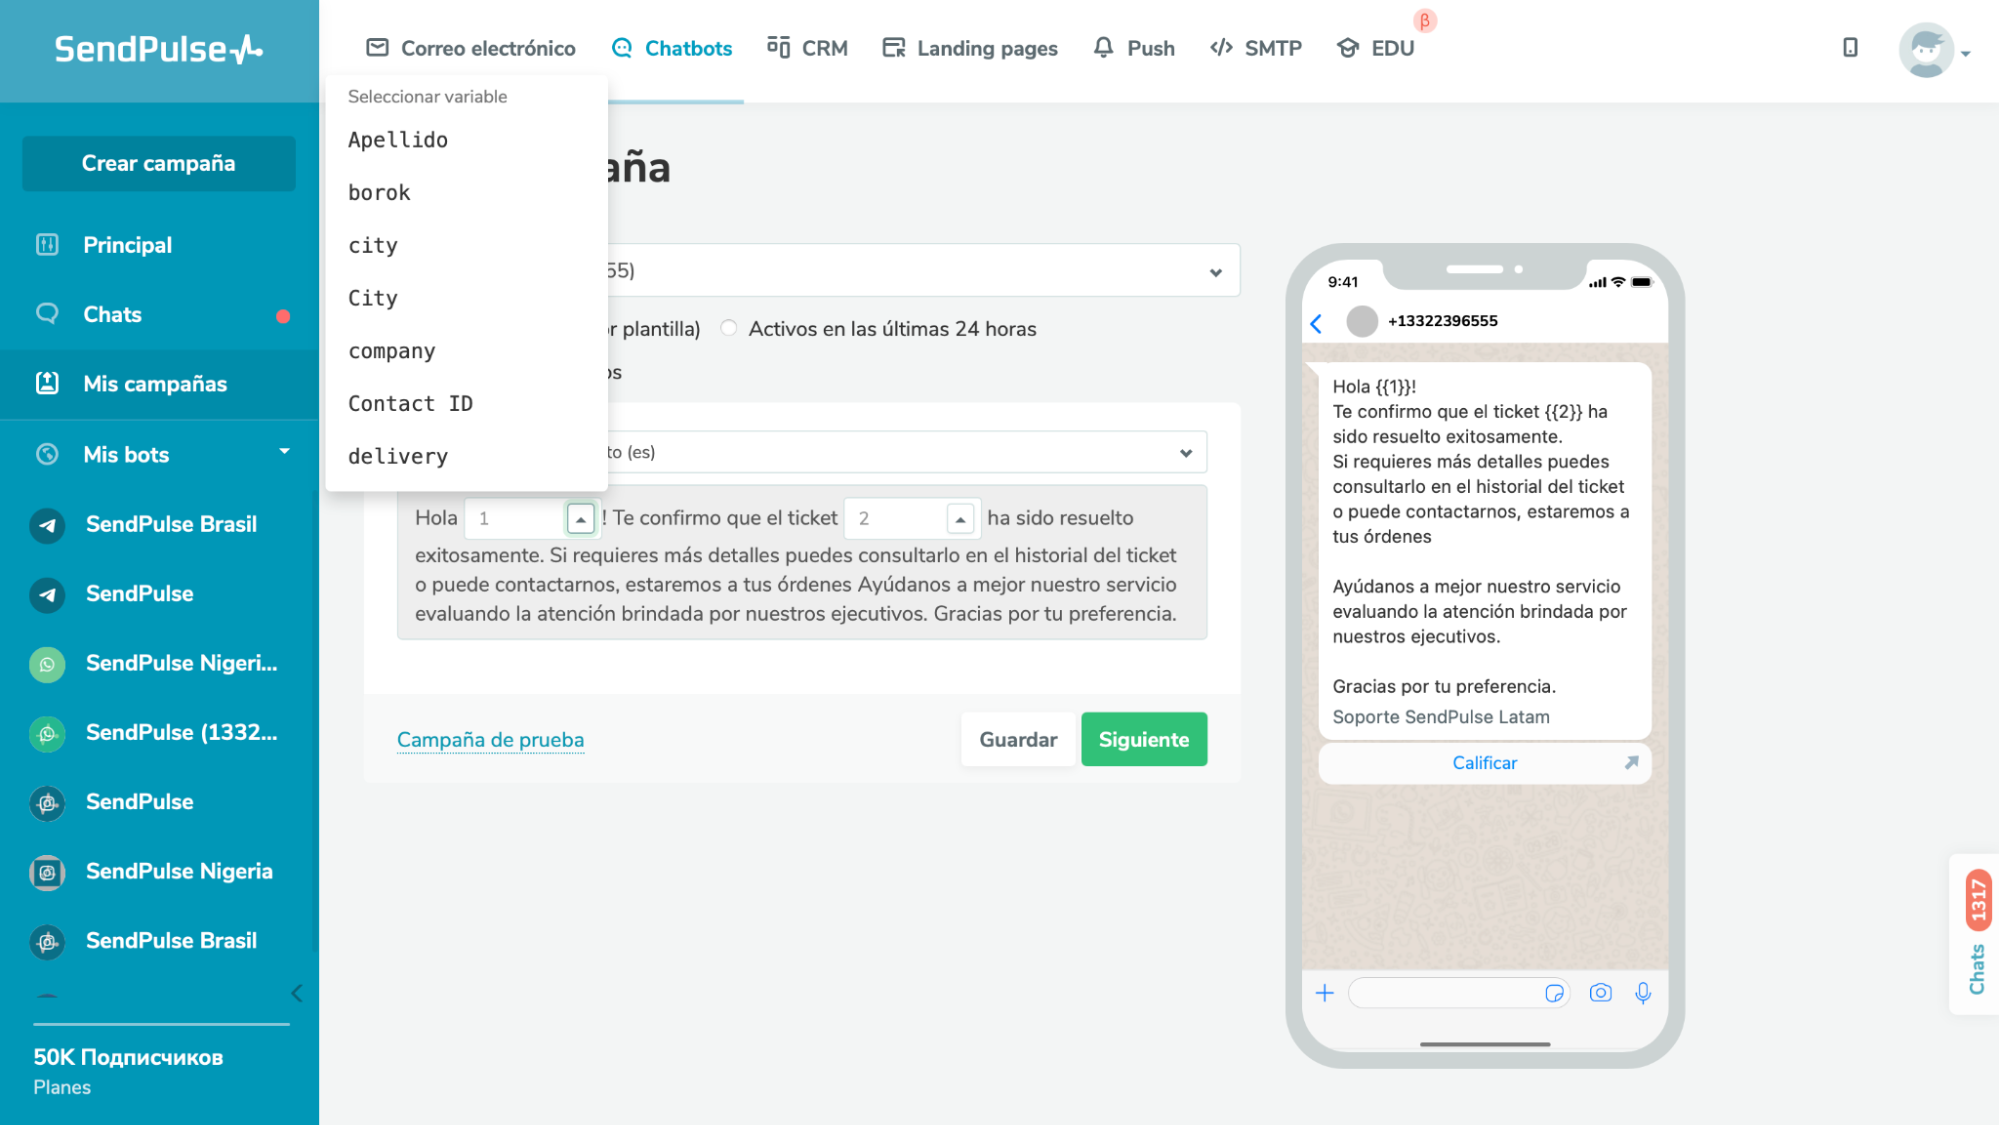Open variable picker for field 2
This screenshot has width=1999, height=1126.
(x=960, y=518)
